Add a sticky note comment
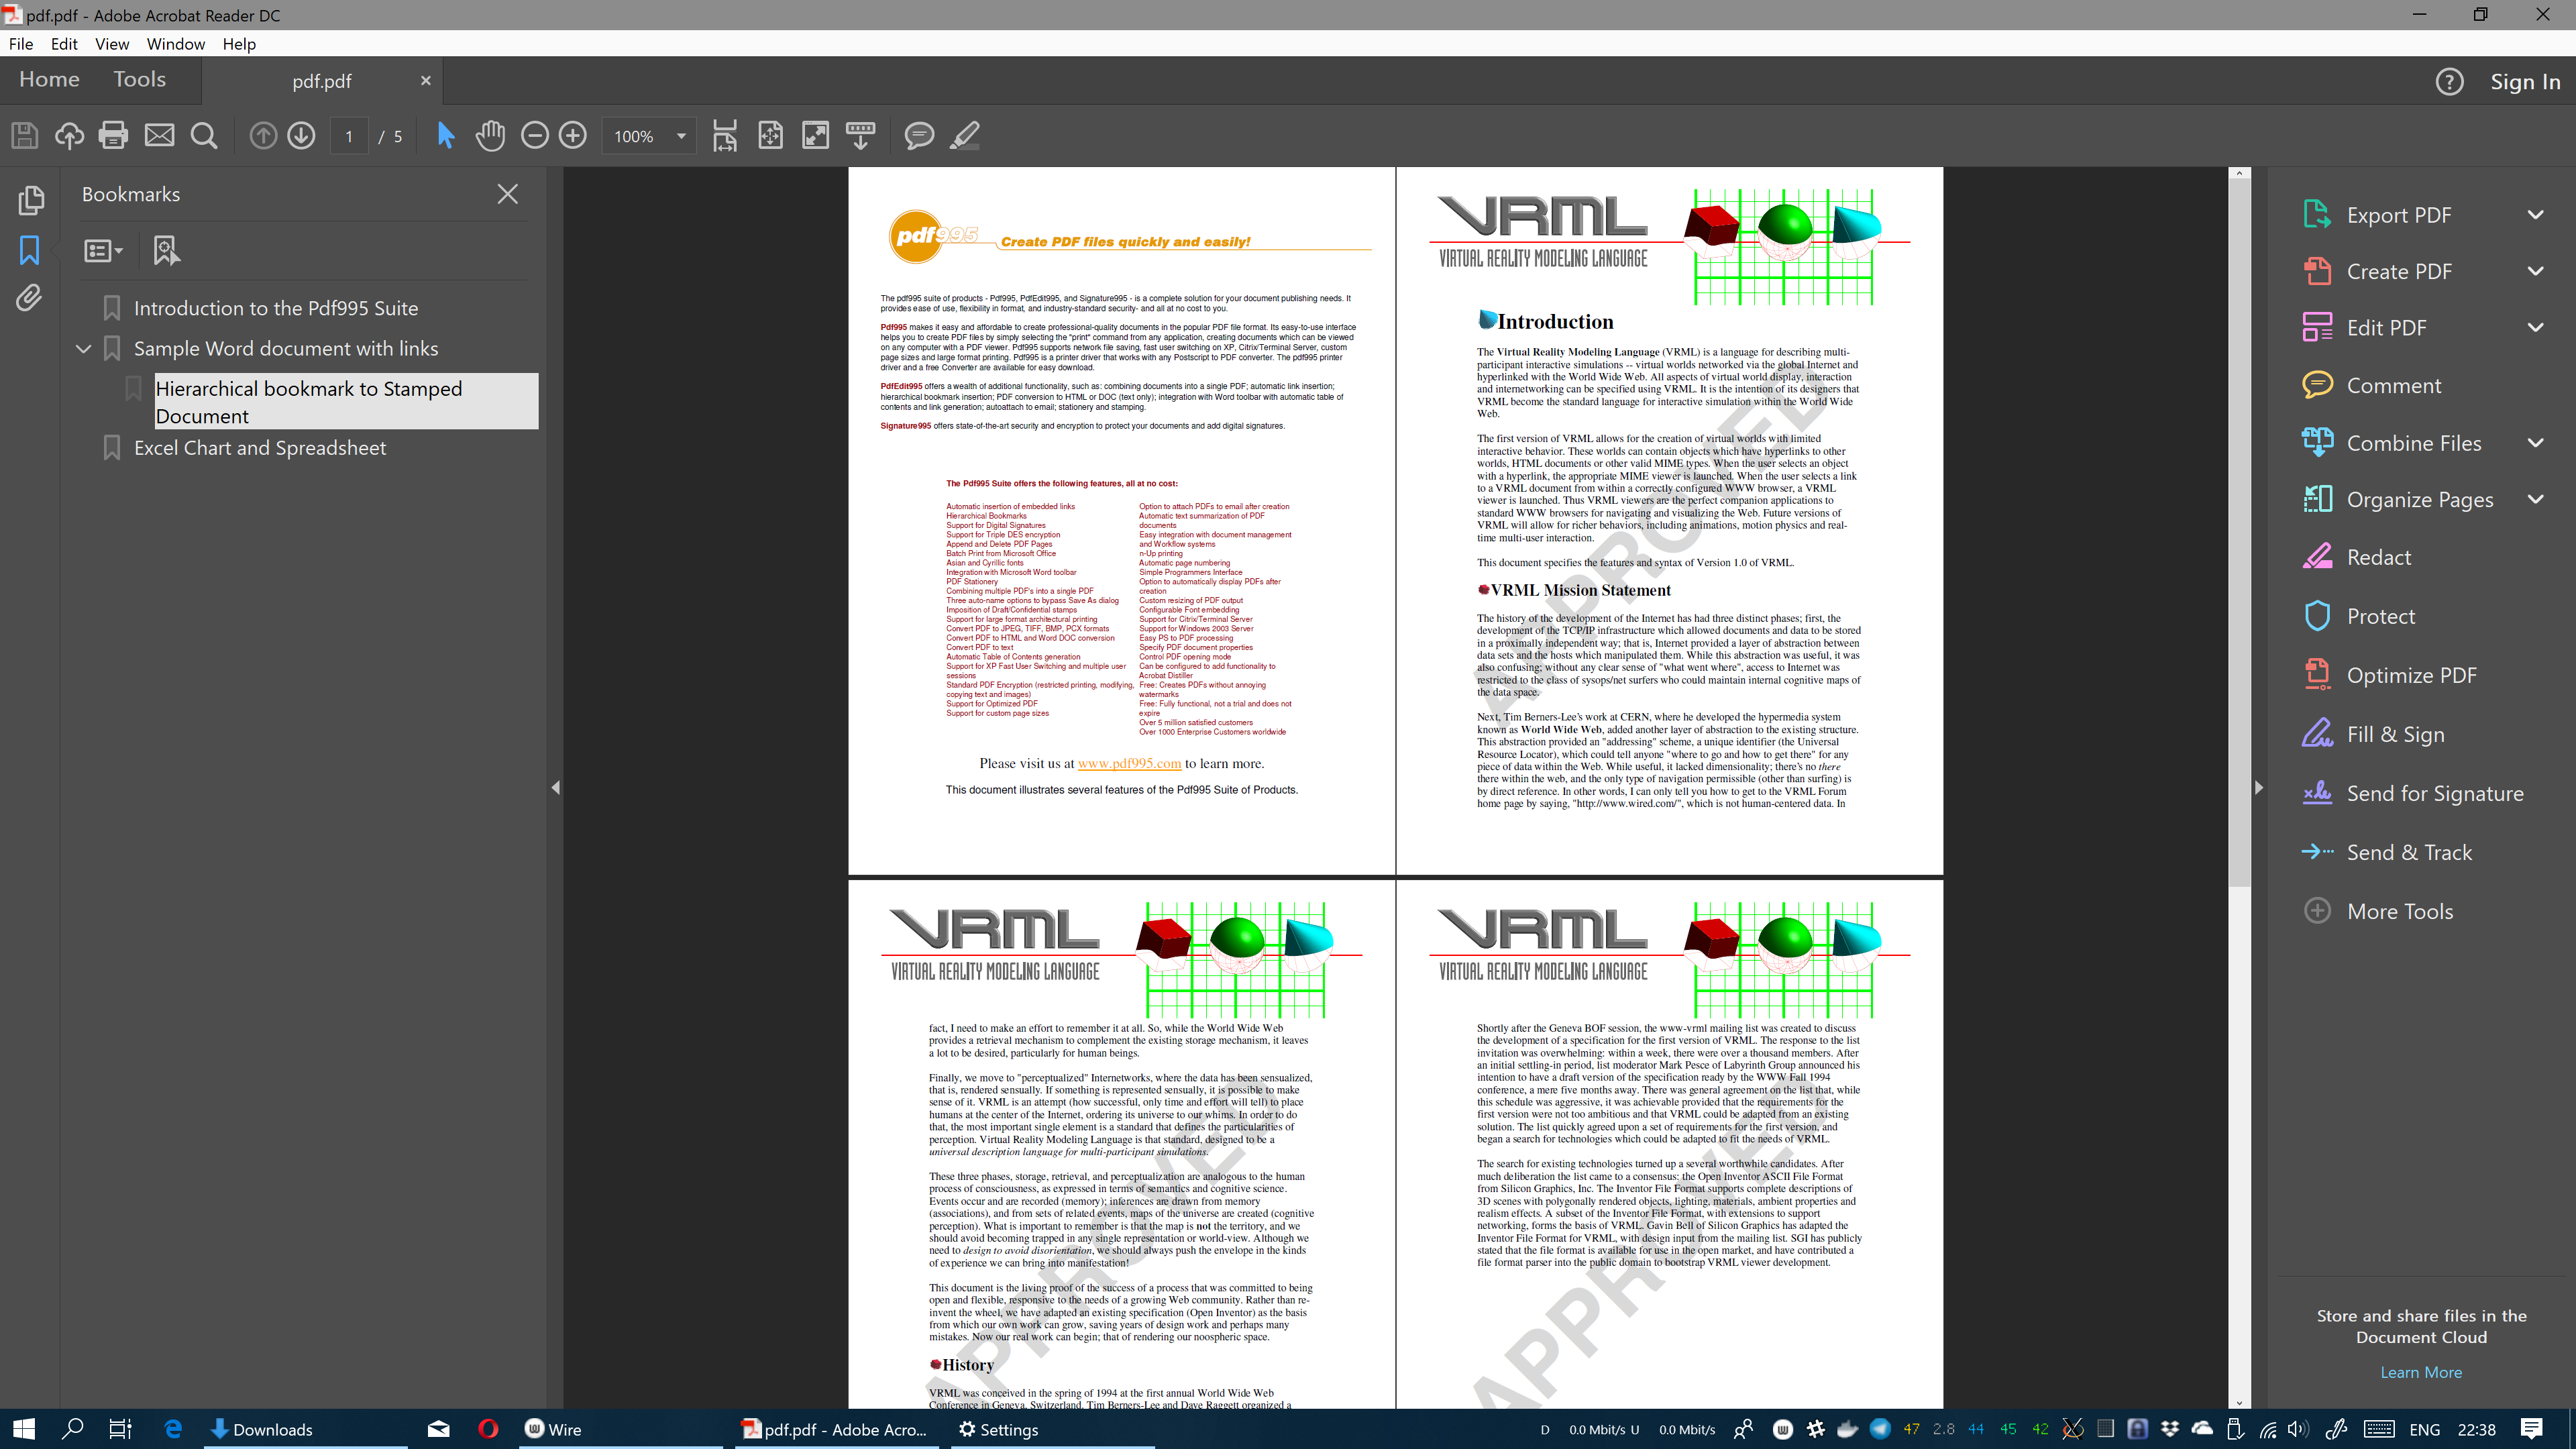 [918, 135]
